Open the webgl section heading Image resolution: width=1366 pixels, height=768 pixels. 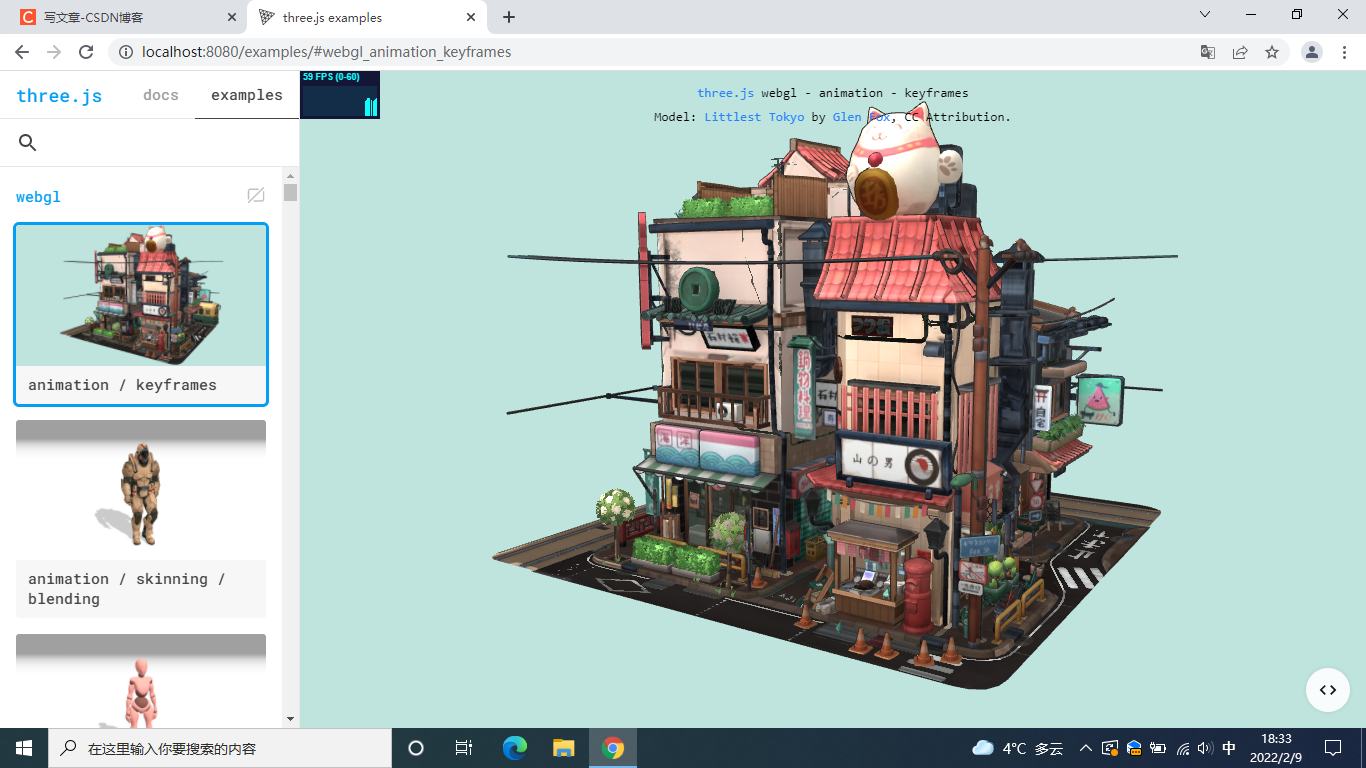pyautogui.click(x=38, y=197)
